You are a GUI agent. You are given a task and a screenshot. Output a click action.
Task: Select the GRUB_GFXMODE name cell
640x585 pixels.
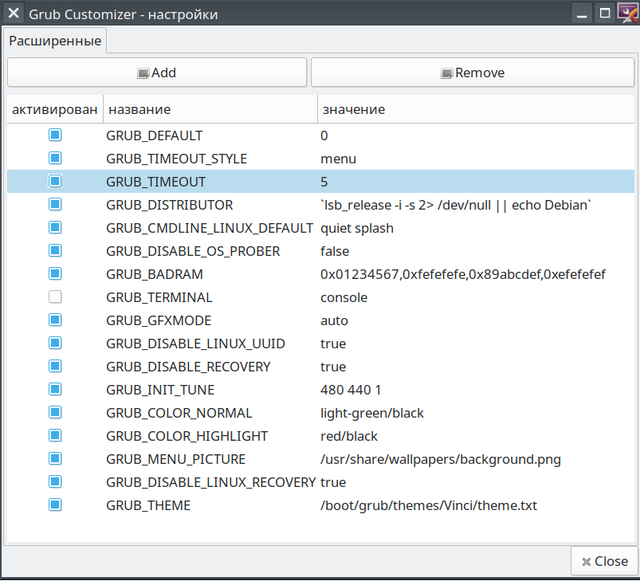tap(159, 320)
